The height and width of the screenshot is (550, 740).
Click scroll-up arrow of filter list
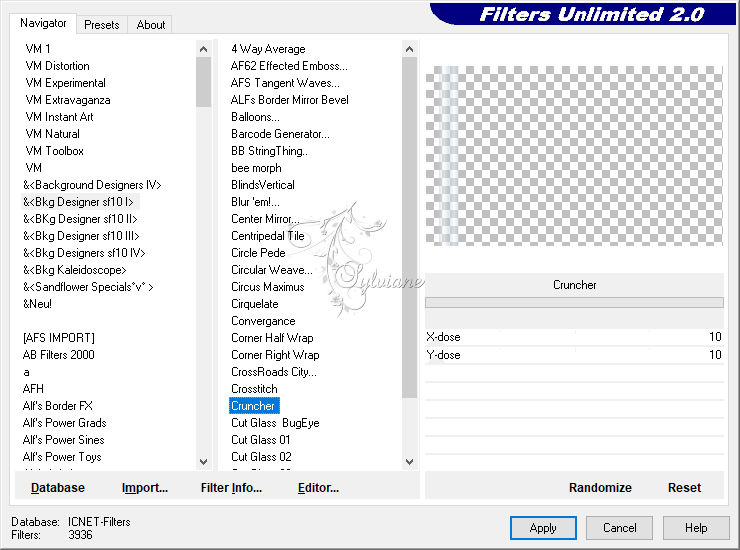[410, 49]
